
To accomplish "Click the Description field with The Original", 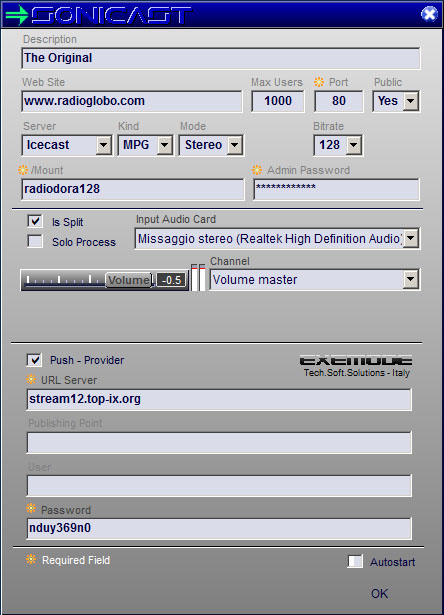I will coord(221,58).
